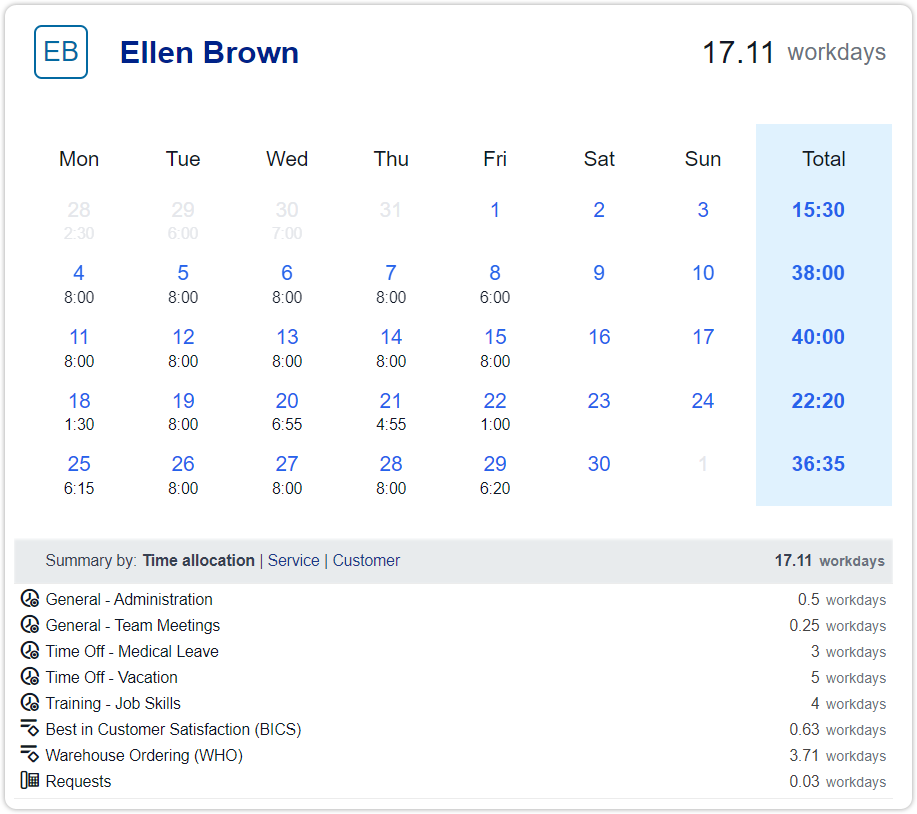Open calendar day 6
The height and width of the screenshot is (814, 917).
287,273
